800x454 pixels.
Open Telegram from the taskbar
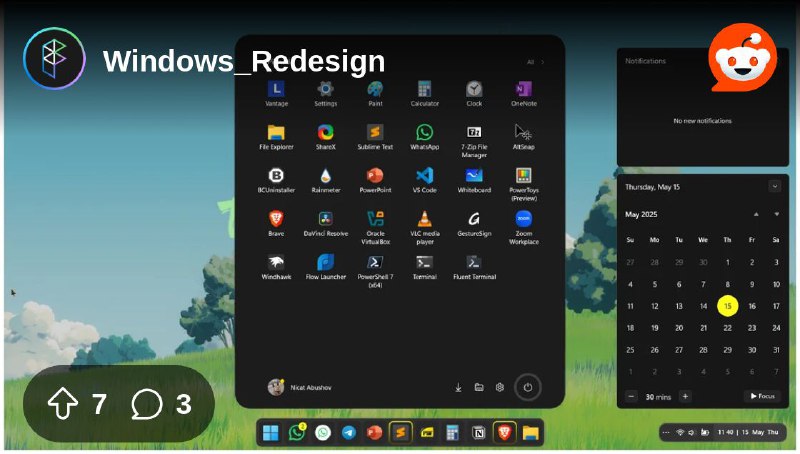coord(349,433)
